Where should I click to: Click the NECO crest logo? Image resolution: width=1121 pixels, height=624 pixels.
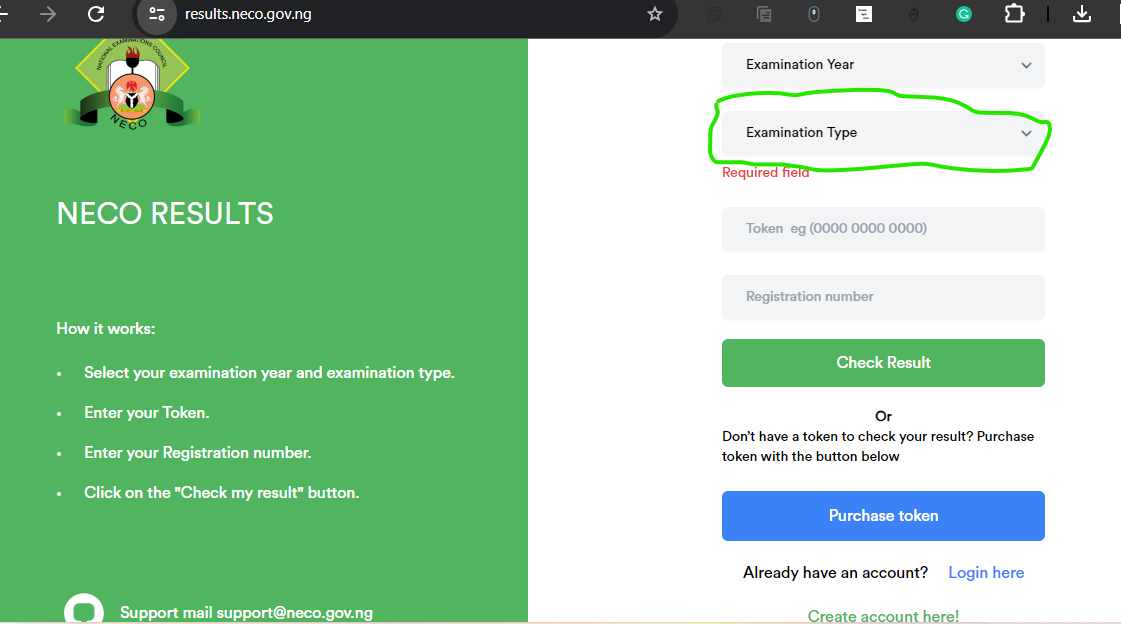coord(132,85)
